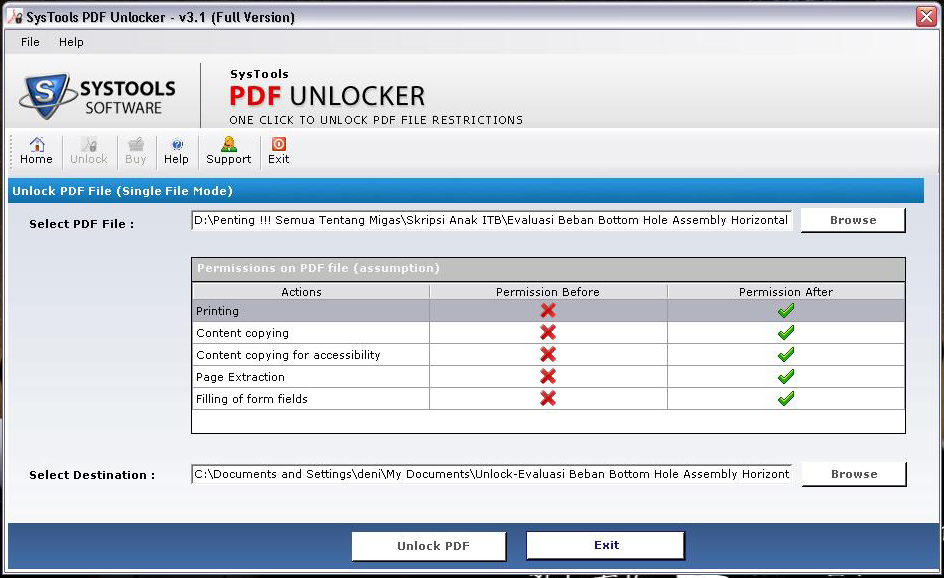The width and height of the screenshot is (944, 578).
Task: Click the Actions column header
Action: click(x=311, y=292)
